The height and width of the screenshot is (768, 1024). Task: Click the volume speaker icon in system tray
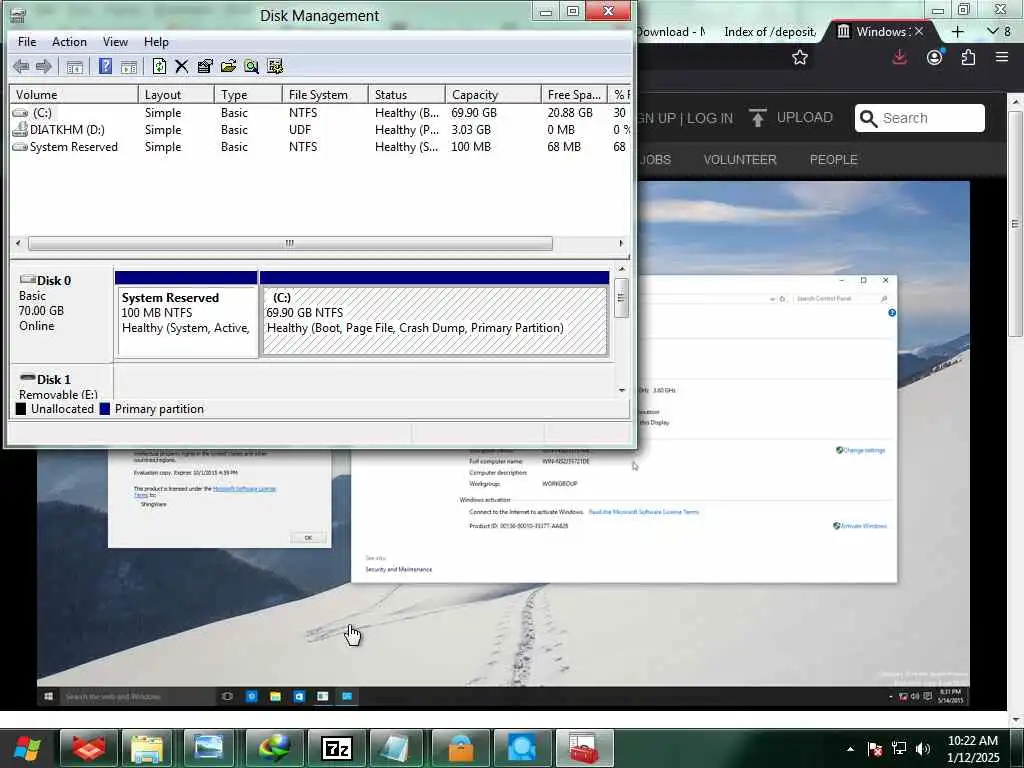[x=923, y=748]
